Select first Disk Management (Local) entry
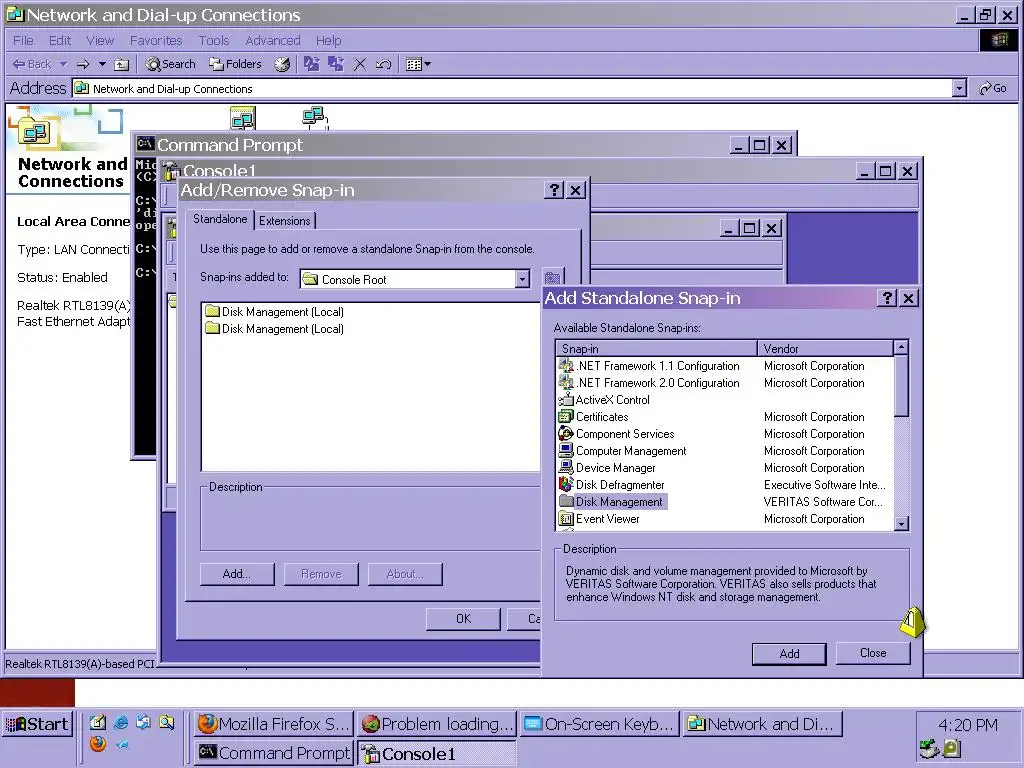 pyautogui.click(x=275, y=312)
